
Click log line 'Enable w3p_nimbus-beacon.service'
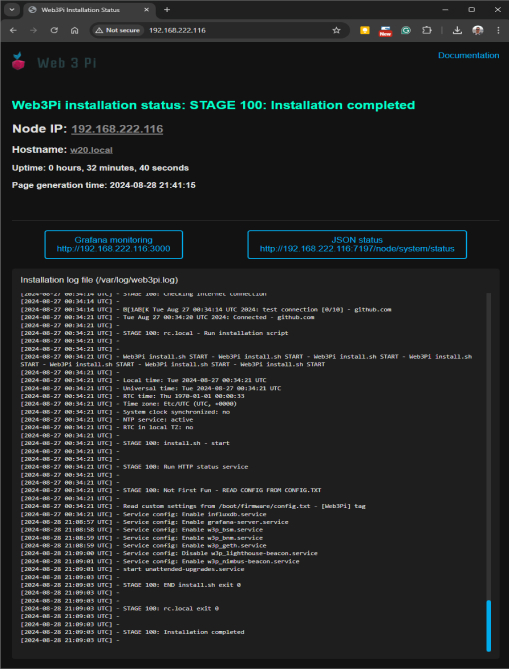(160, 561)
